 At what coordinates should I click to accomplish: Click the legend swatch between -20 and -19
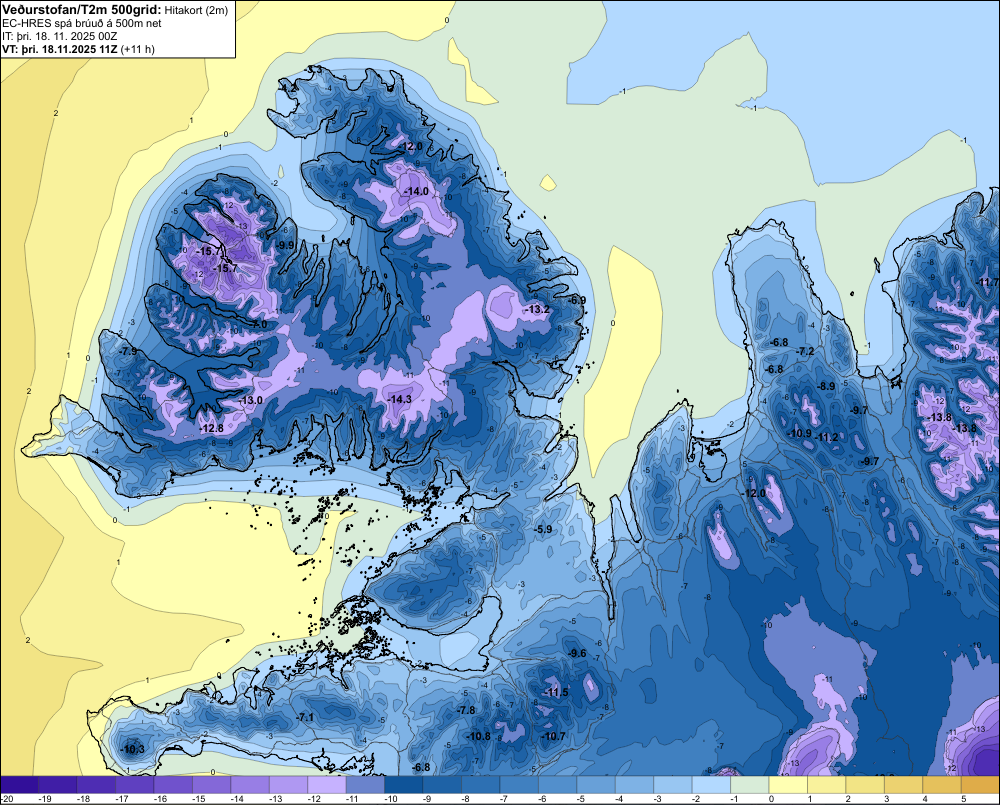pos(19,784)
